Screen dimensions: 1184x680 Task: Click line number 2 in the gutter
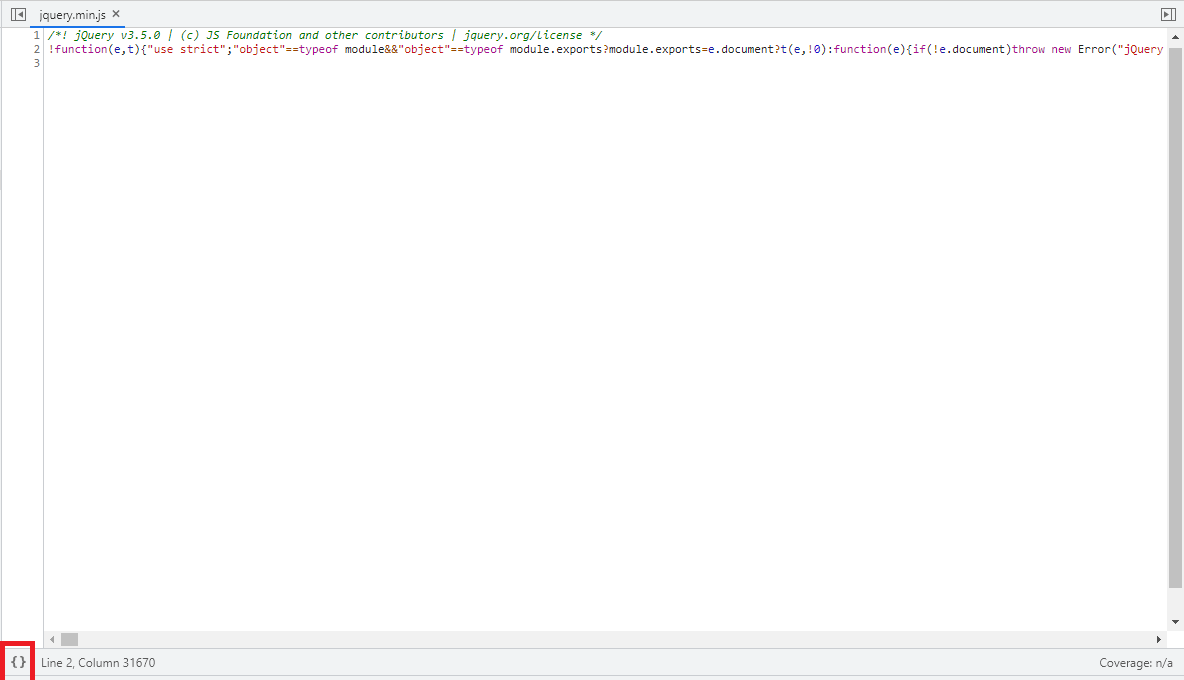tap(36, 49)
